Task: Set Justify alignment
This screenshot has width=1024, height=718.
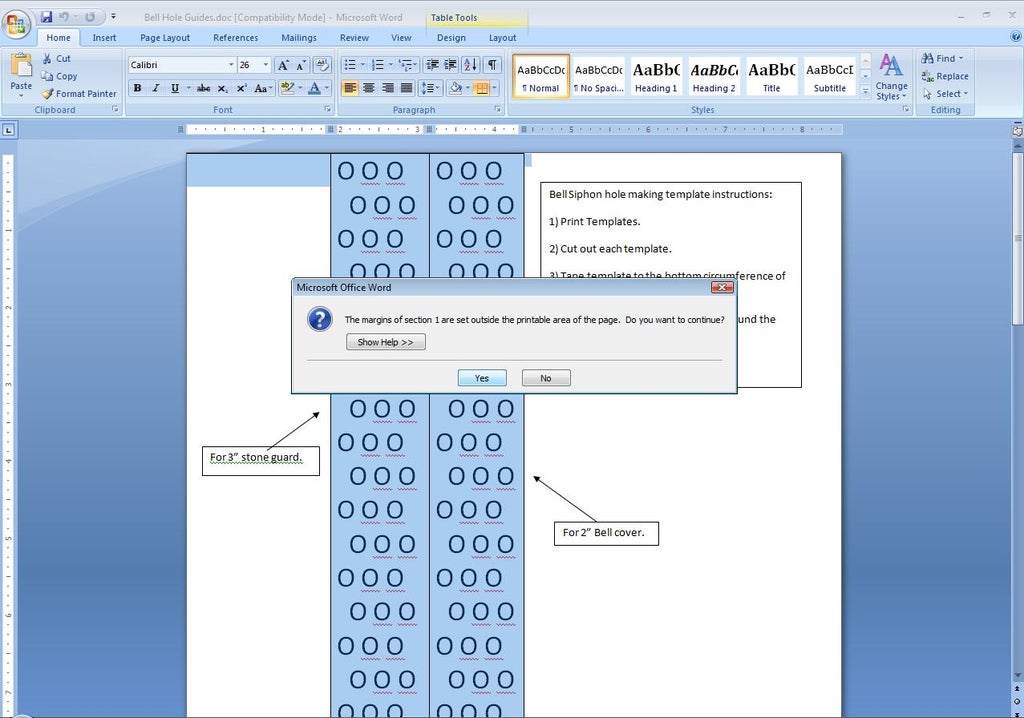Action: (406, 88)
